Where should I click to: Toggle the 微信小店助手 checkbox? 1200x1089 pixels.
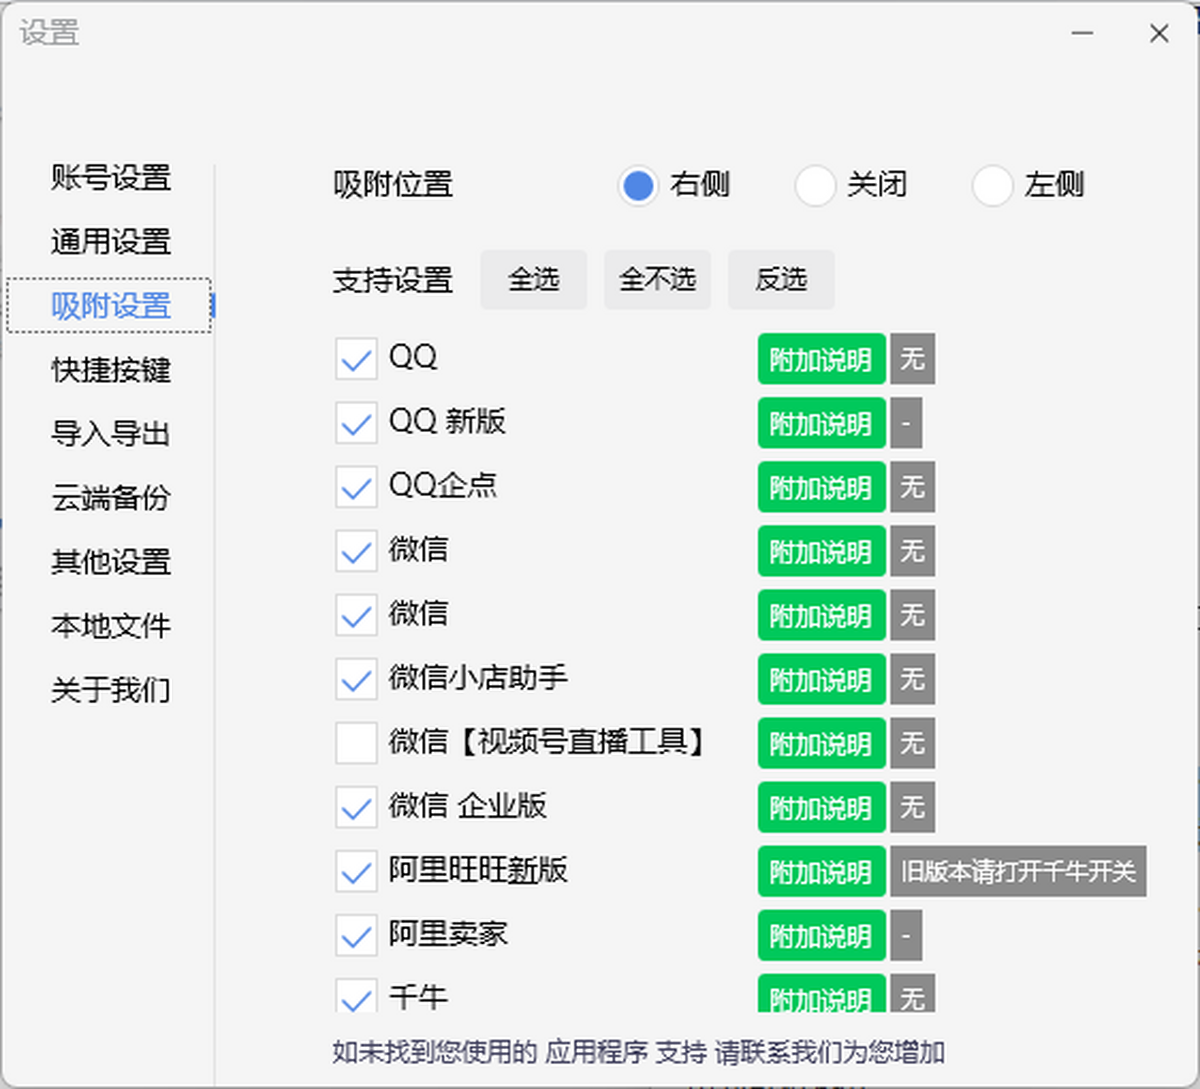click(x=356, y=679)
